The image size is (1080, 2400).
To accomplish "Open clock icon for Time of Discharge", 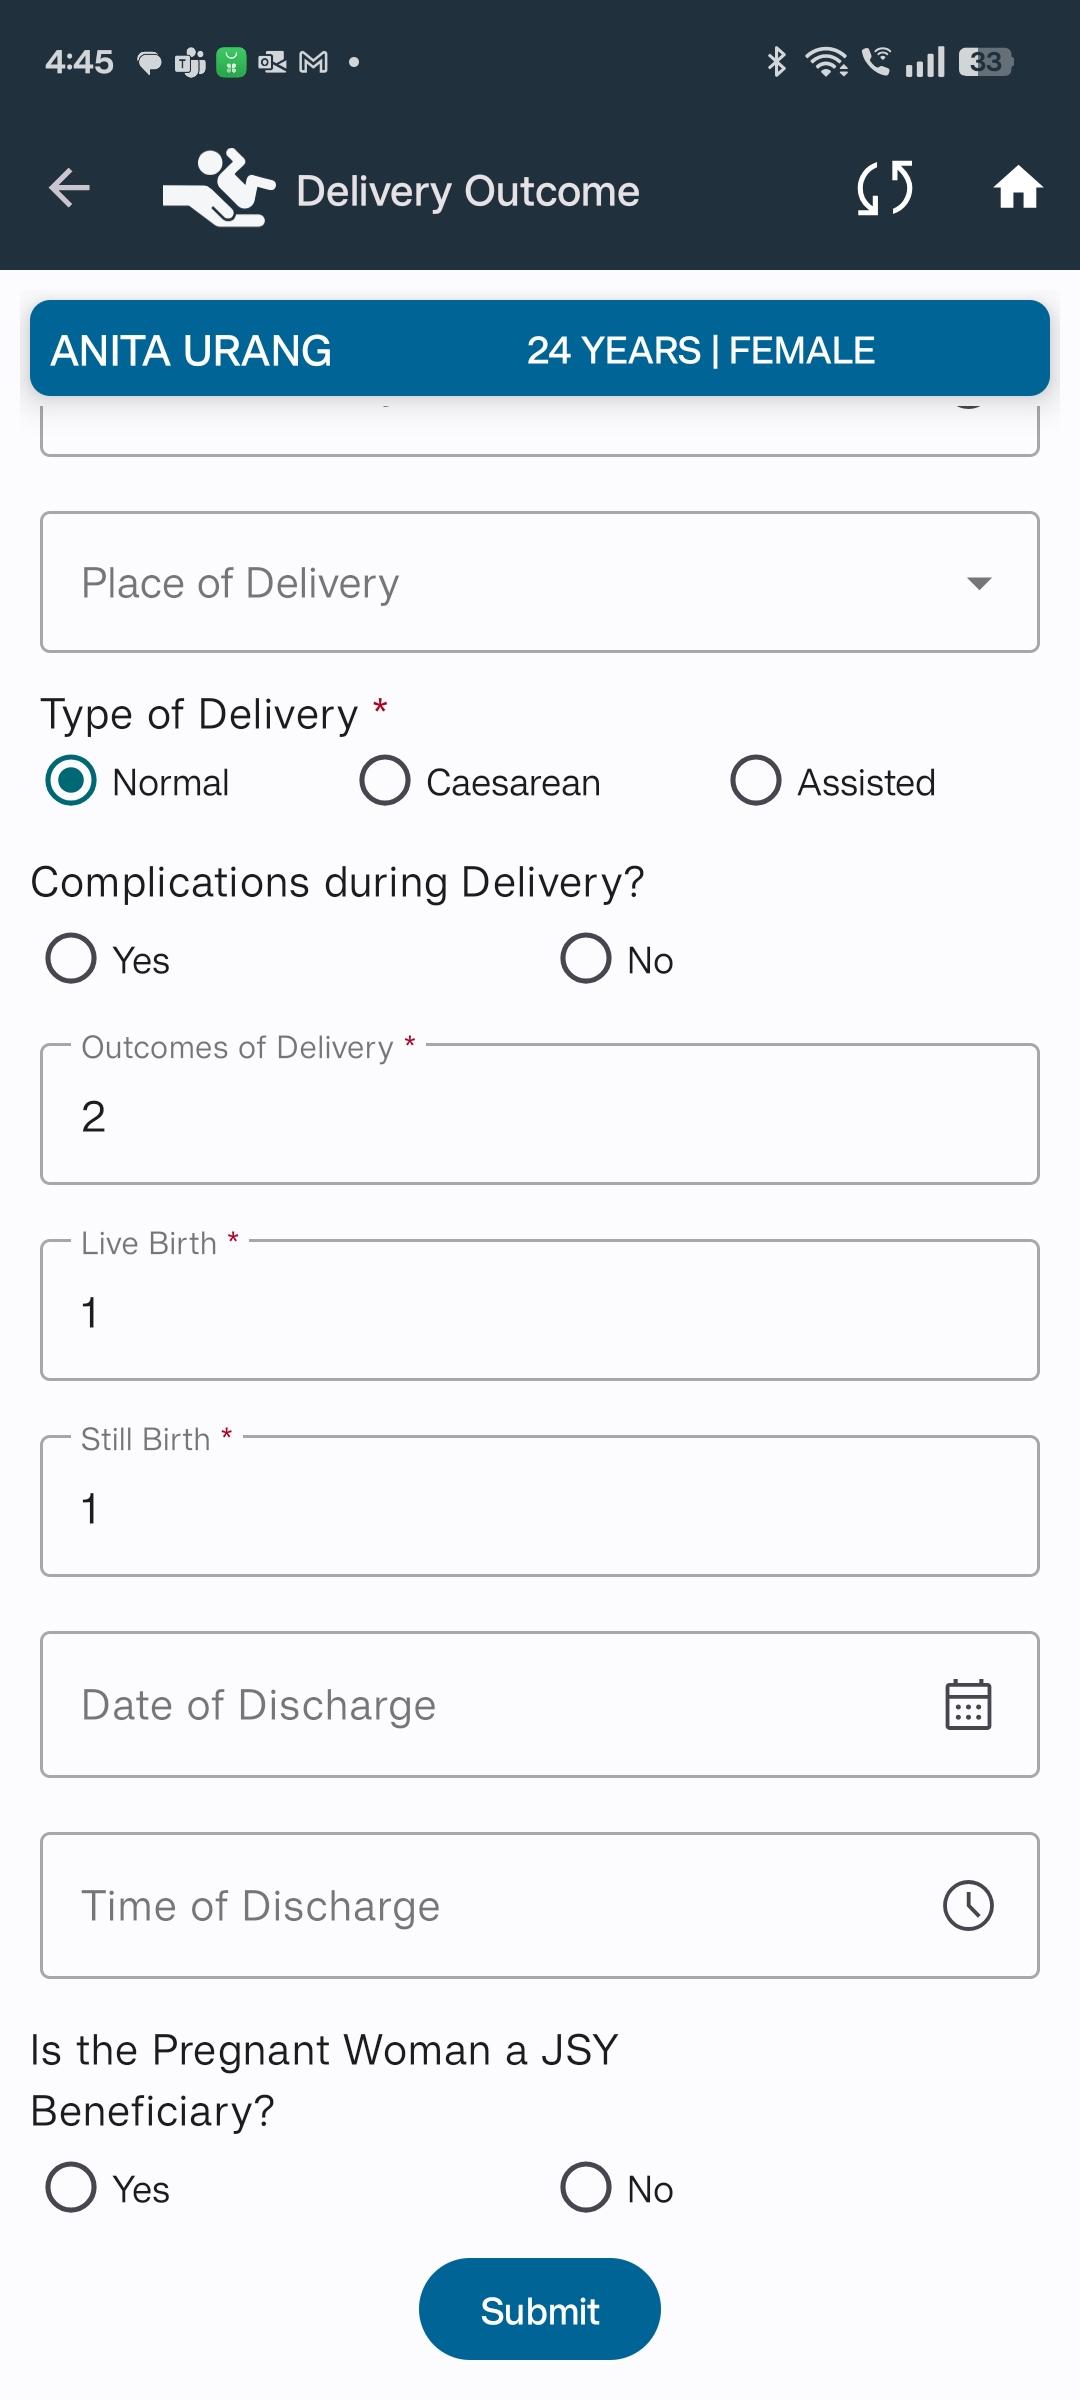I will 968,1906.
